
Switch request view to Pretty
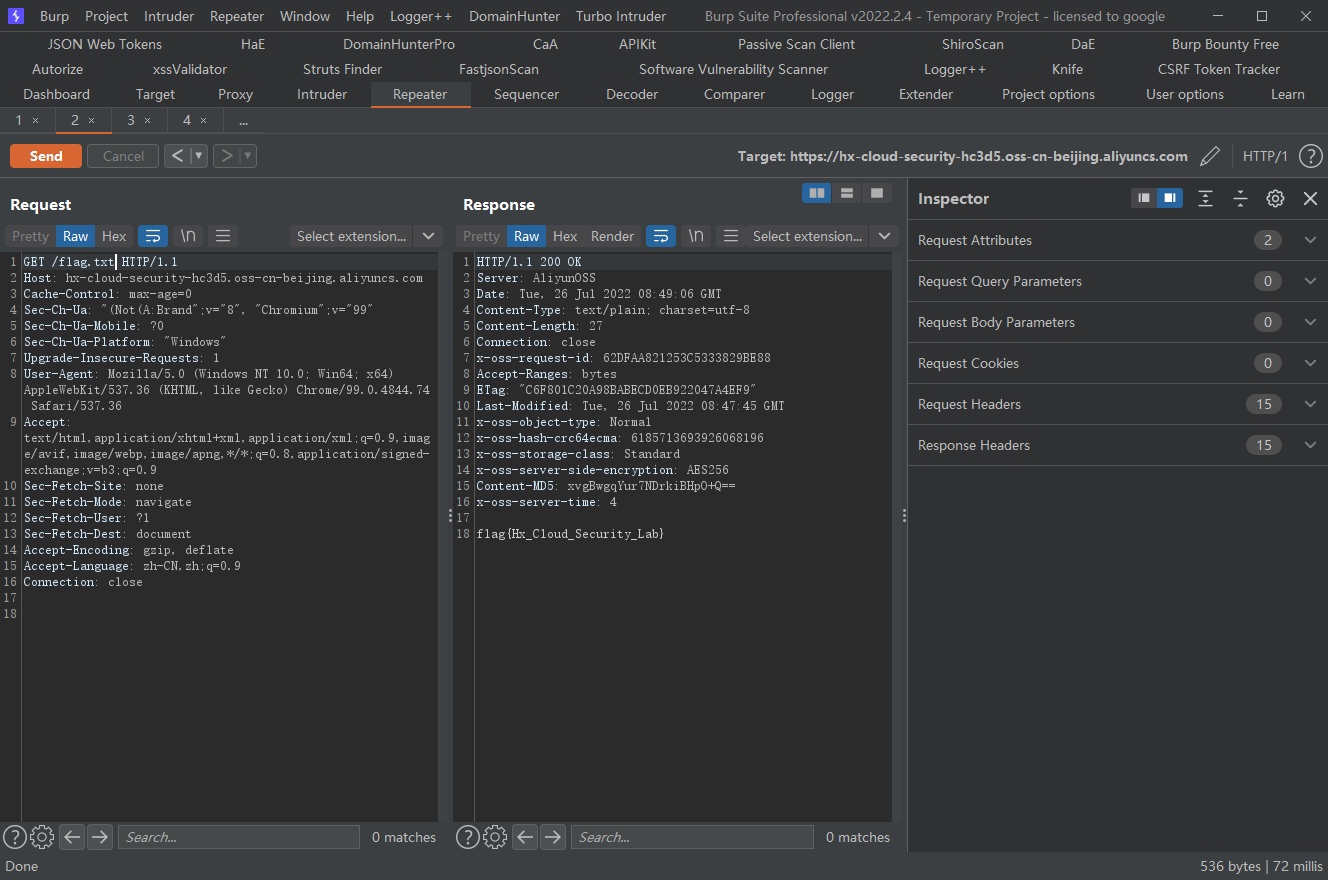click(30, 236)
